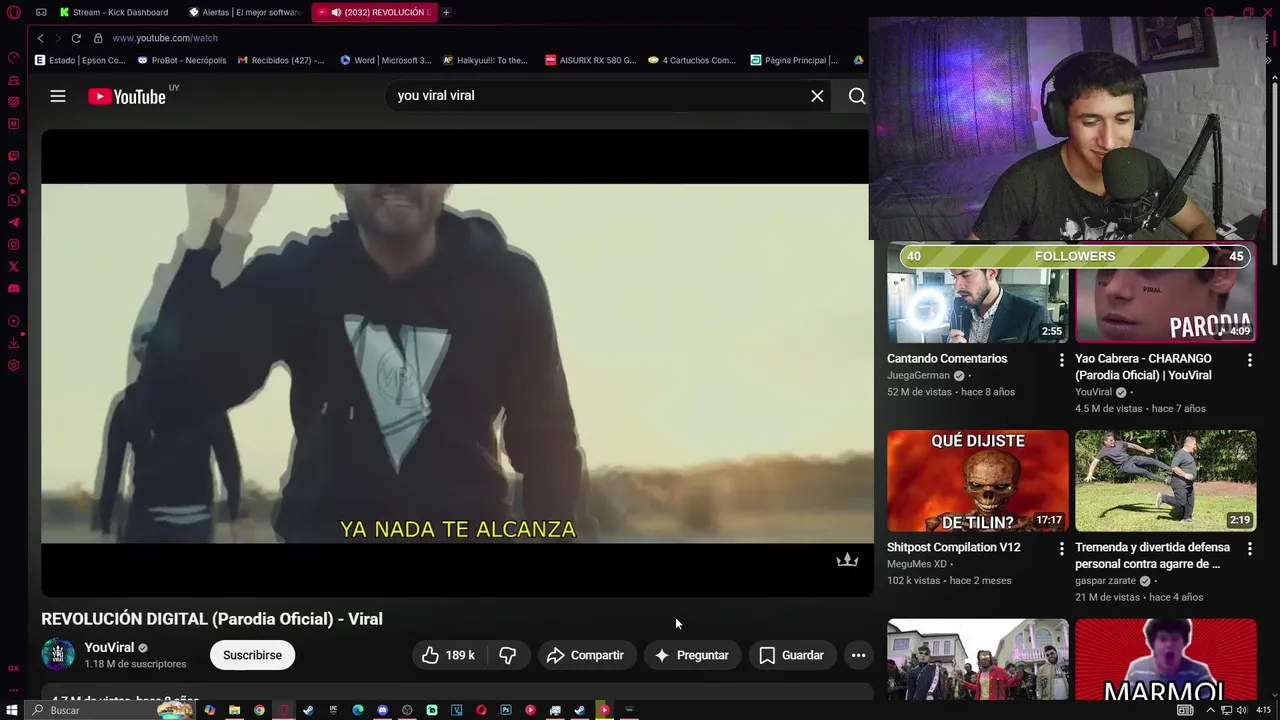Open WhatsApp in Opera sidebar
This screenshot has height=720, width=1280.
pos(14,201)
